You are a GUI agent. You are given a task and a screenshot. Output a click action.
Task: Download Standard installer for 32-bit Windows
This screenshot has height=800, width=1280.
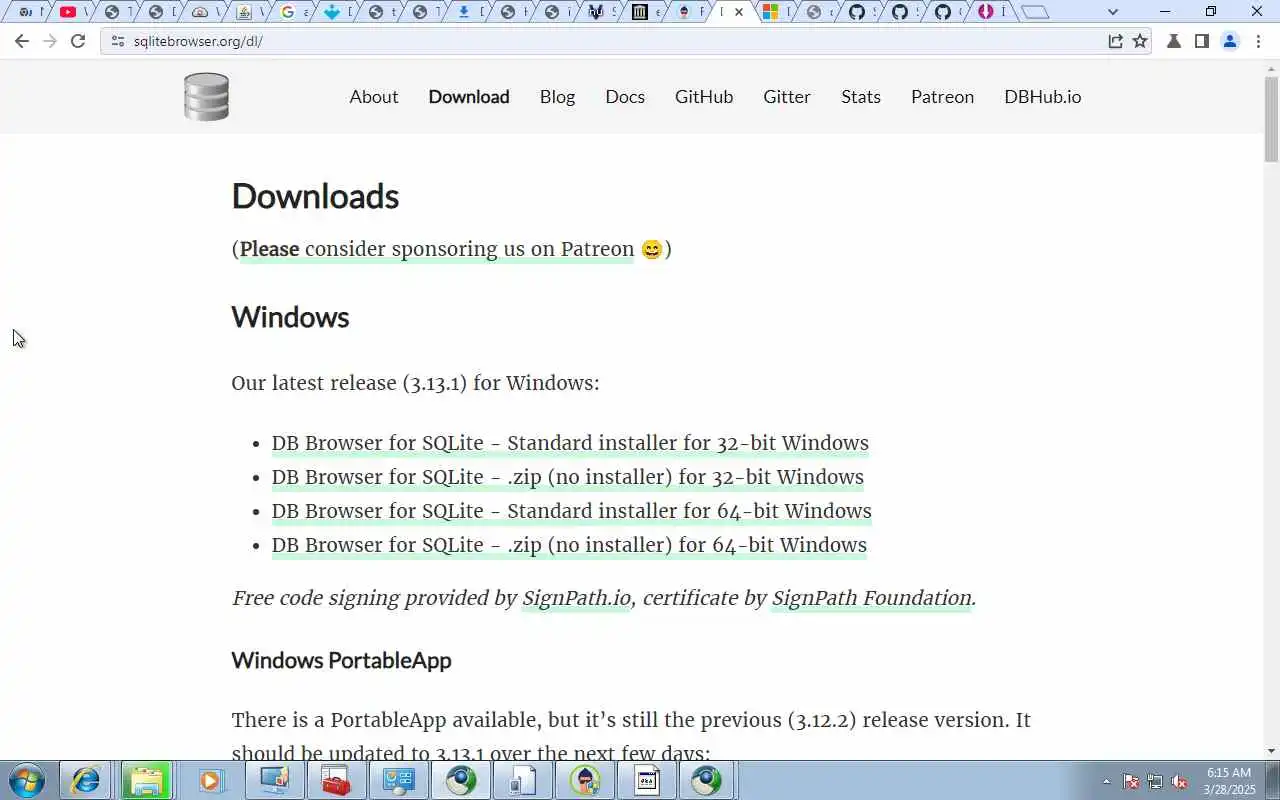(570, 443)
